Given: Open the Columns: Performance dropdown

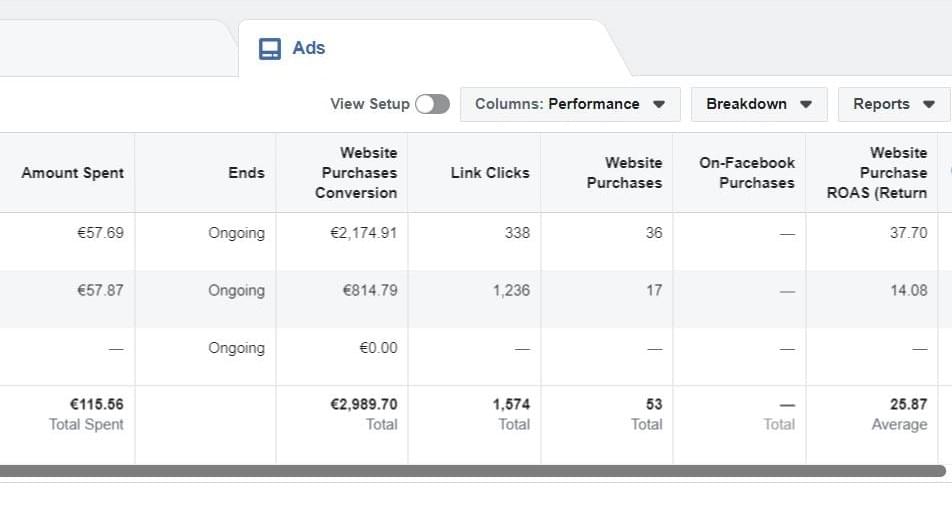Looking at the screenshot, I should tap(570, 104).
